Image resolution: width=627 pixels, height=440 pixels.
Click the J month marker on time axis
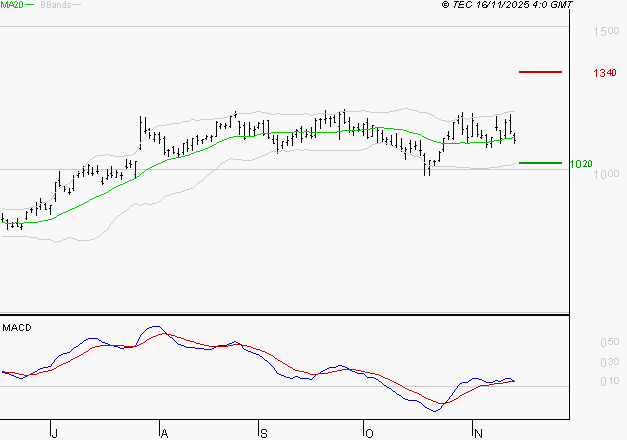coord(53,432)
